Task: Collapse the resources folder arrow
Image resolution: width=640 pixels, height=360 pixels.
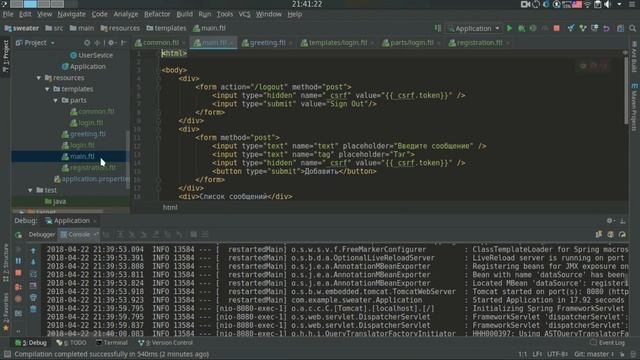Action: [39, 78]
